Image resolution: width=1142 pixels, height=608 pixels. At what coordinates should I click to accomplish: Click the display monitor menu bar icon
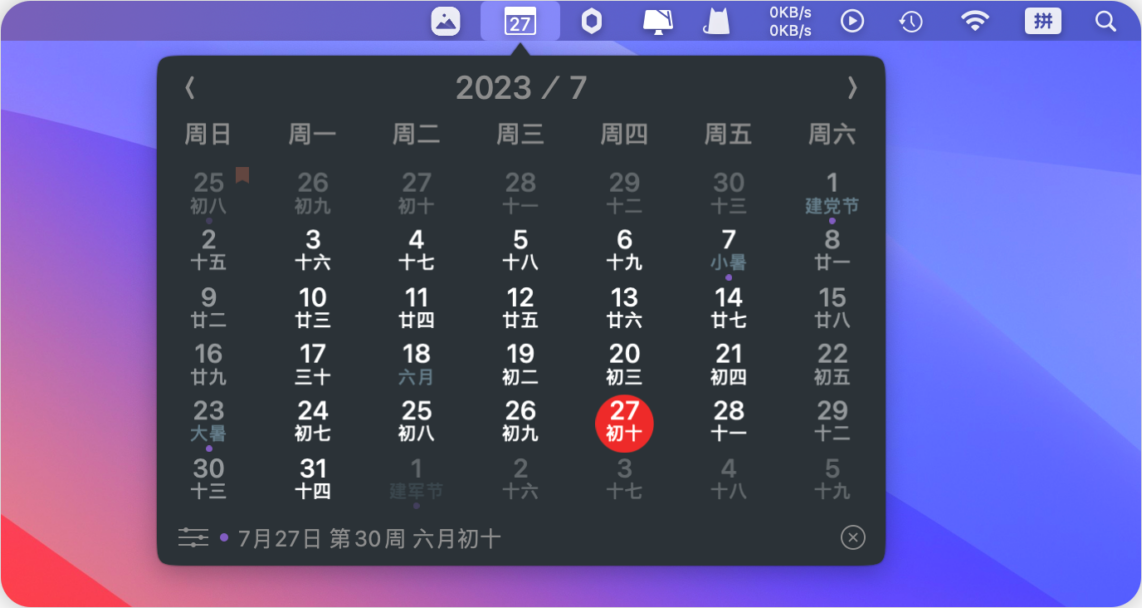(x=658, y=22)
